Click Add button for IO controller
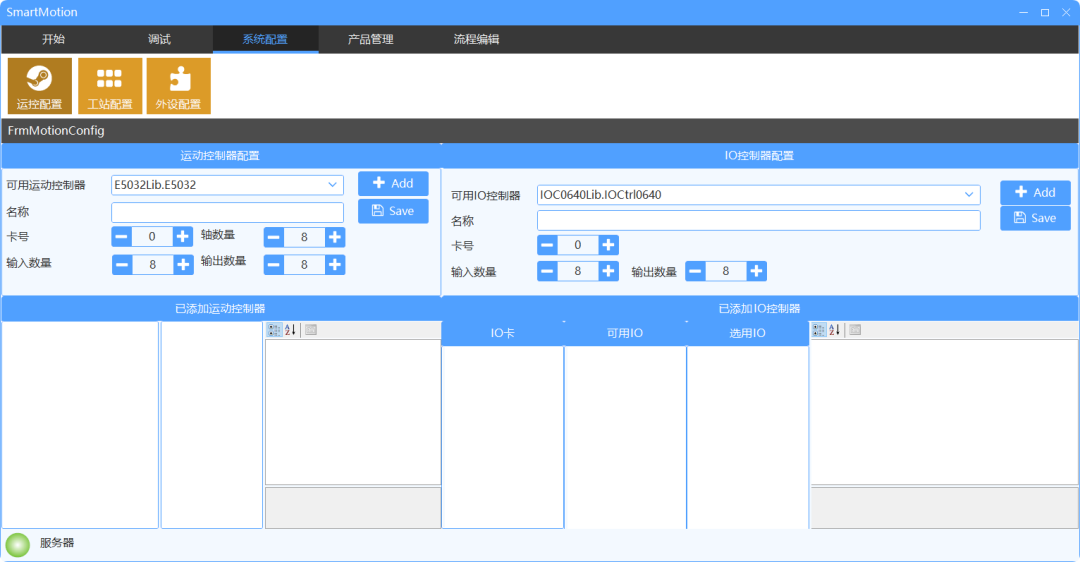This screenshot has height=562, width=1080. click(x=1035, y=193)
